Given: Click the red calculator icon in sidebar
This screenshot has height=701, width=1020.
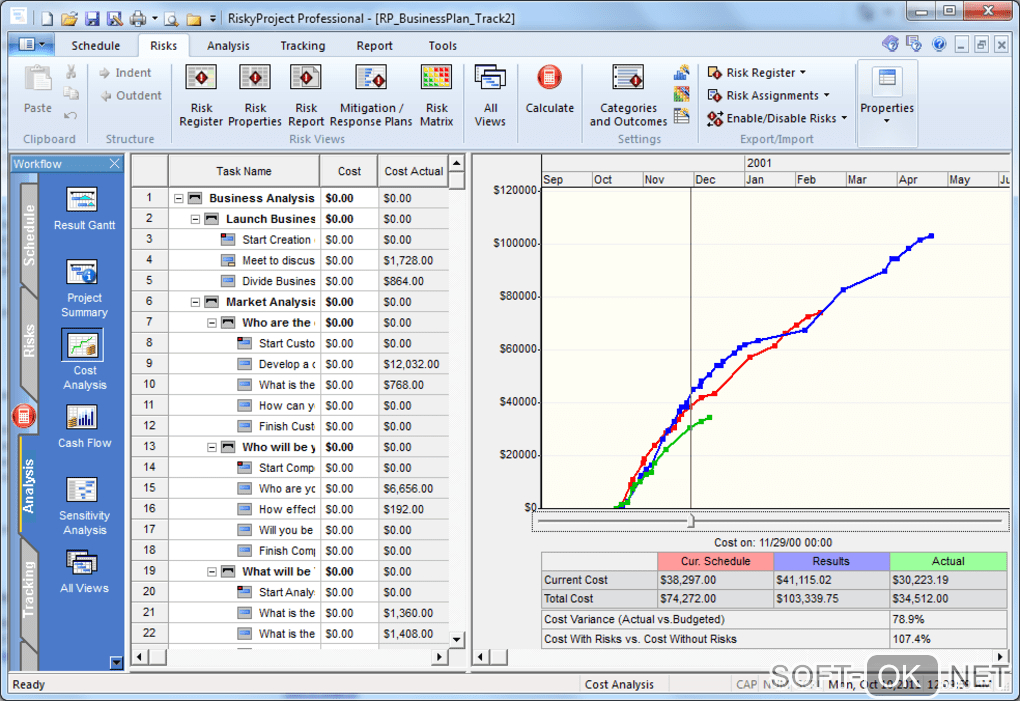Looking at the screenshot, I should tap(24, 416).
